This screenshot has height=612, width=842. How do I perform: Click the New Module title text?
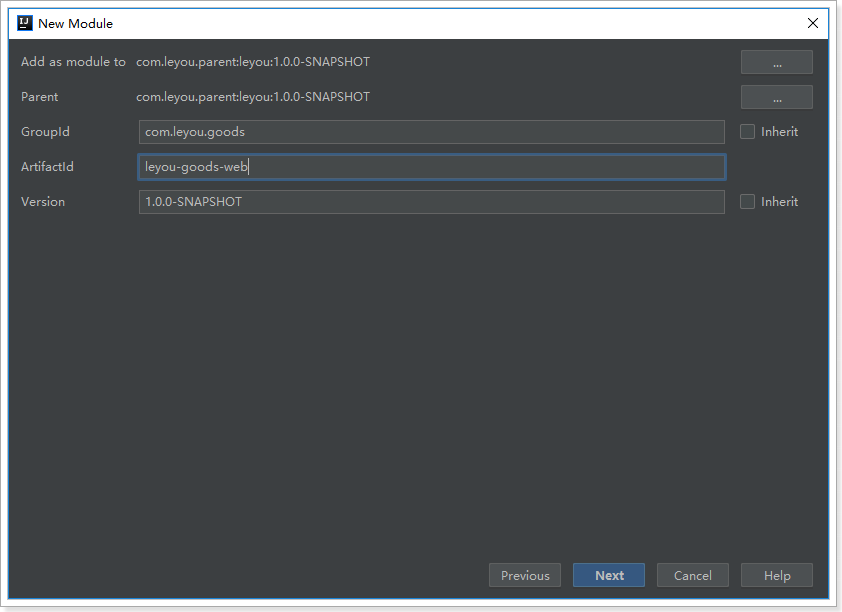pyautogui.click(x=76, y=24)
